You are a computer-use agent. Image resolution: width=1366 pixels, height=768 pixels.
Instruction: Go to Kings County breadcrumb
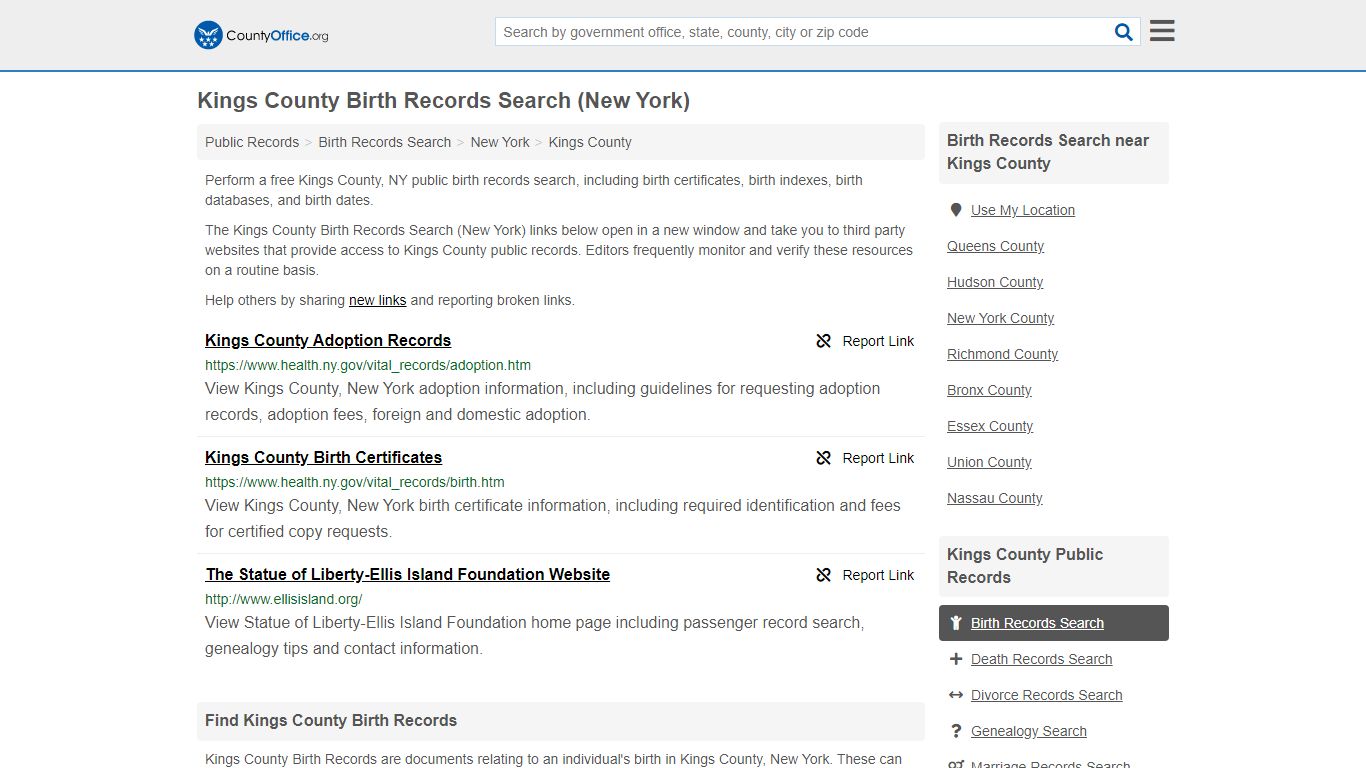coord(590,142)
